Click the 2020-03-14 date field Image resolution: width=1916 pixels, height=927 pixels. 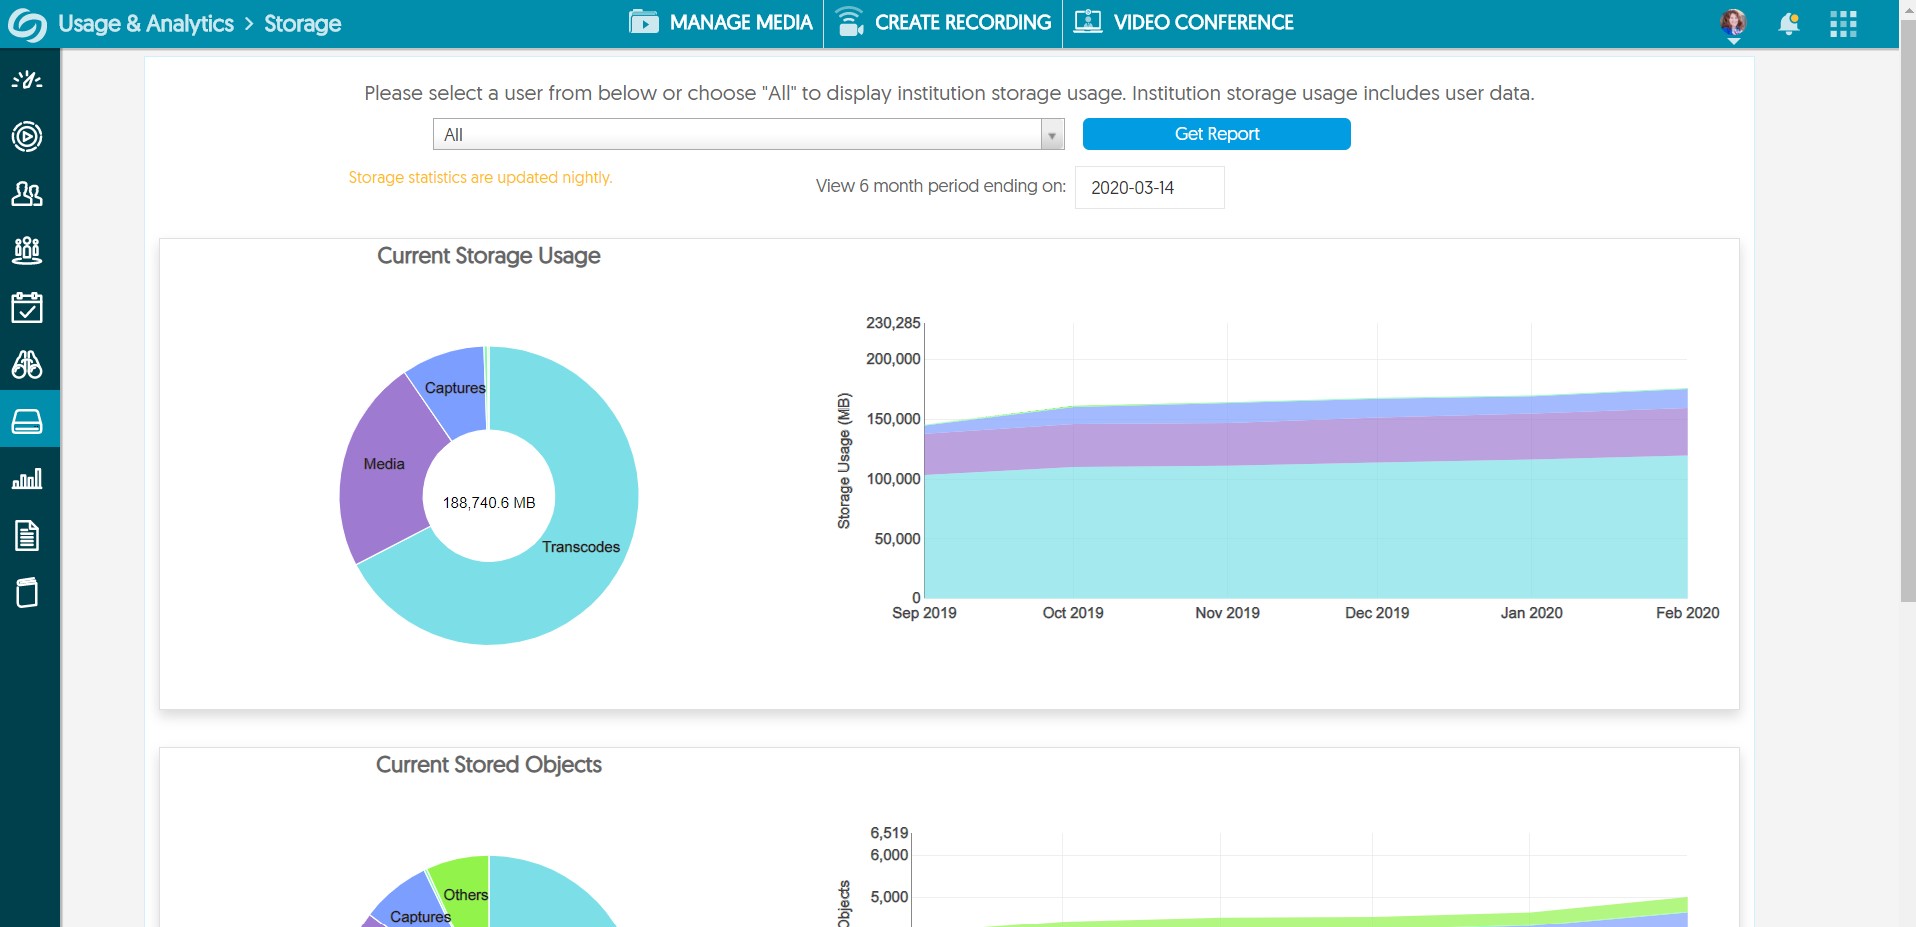click(x=1148, y=186)
